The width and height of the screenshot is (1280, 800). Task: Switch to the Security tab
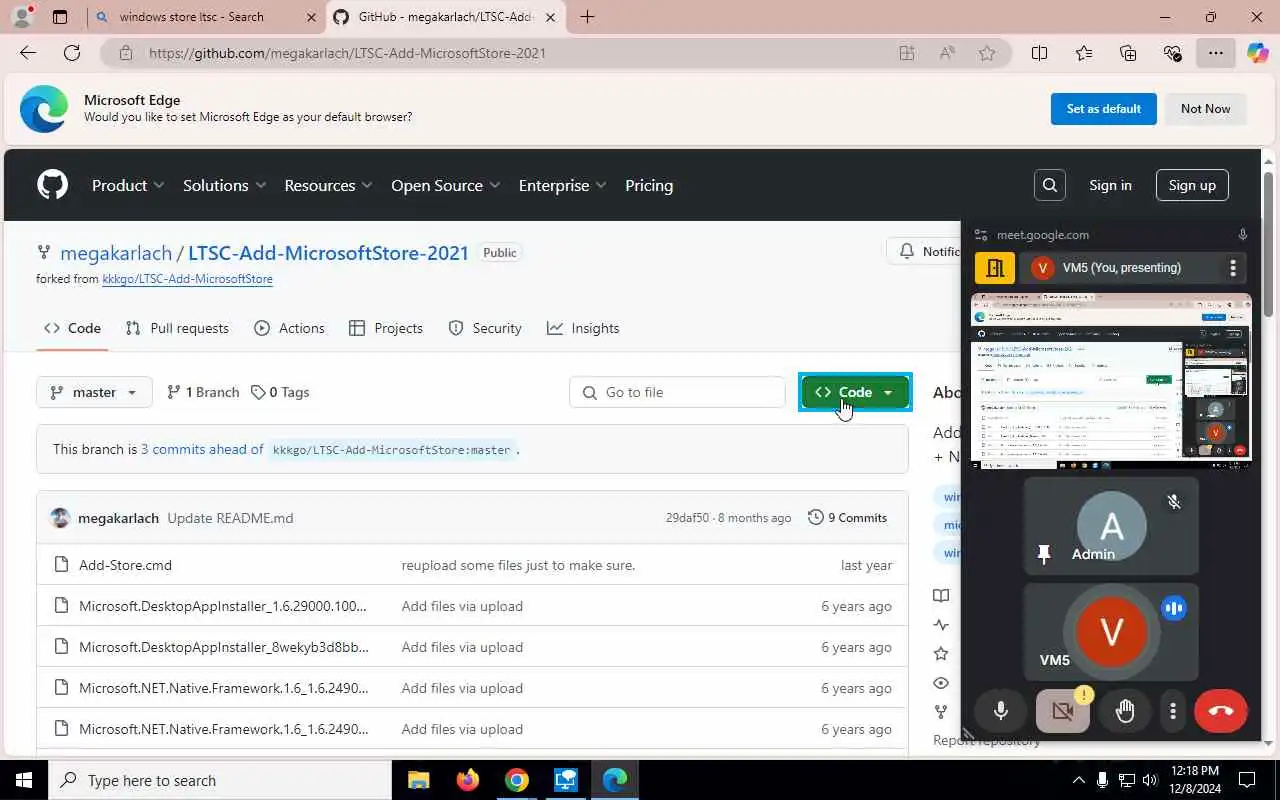pos(485,328)
